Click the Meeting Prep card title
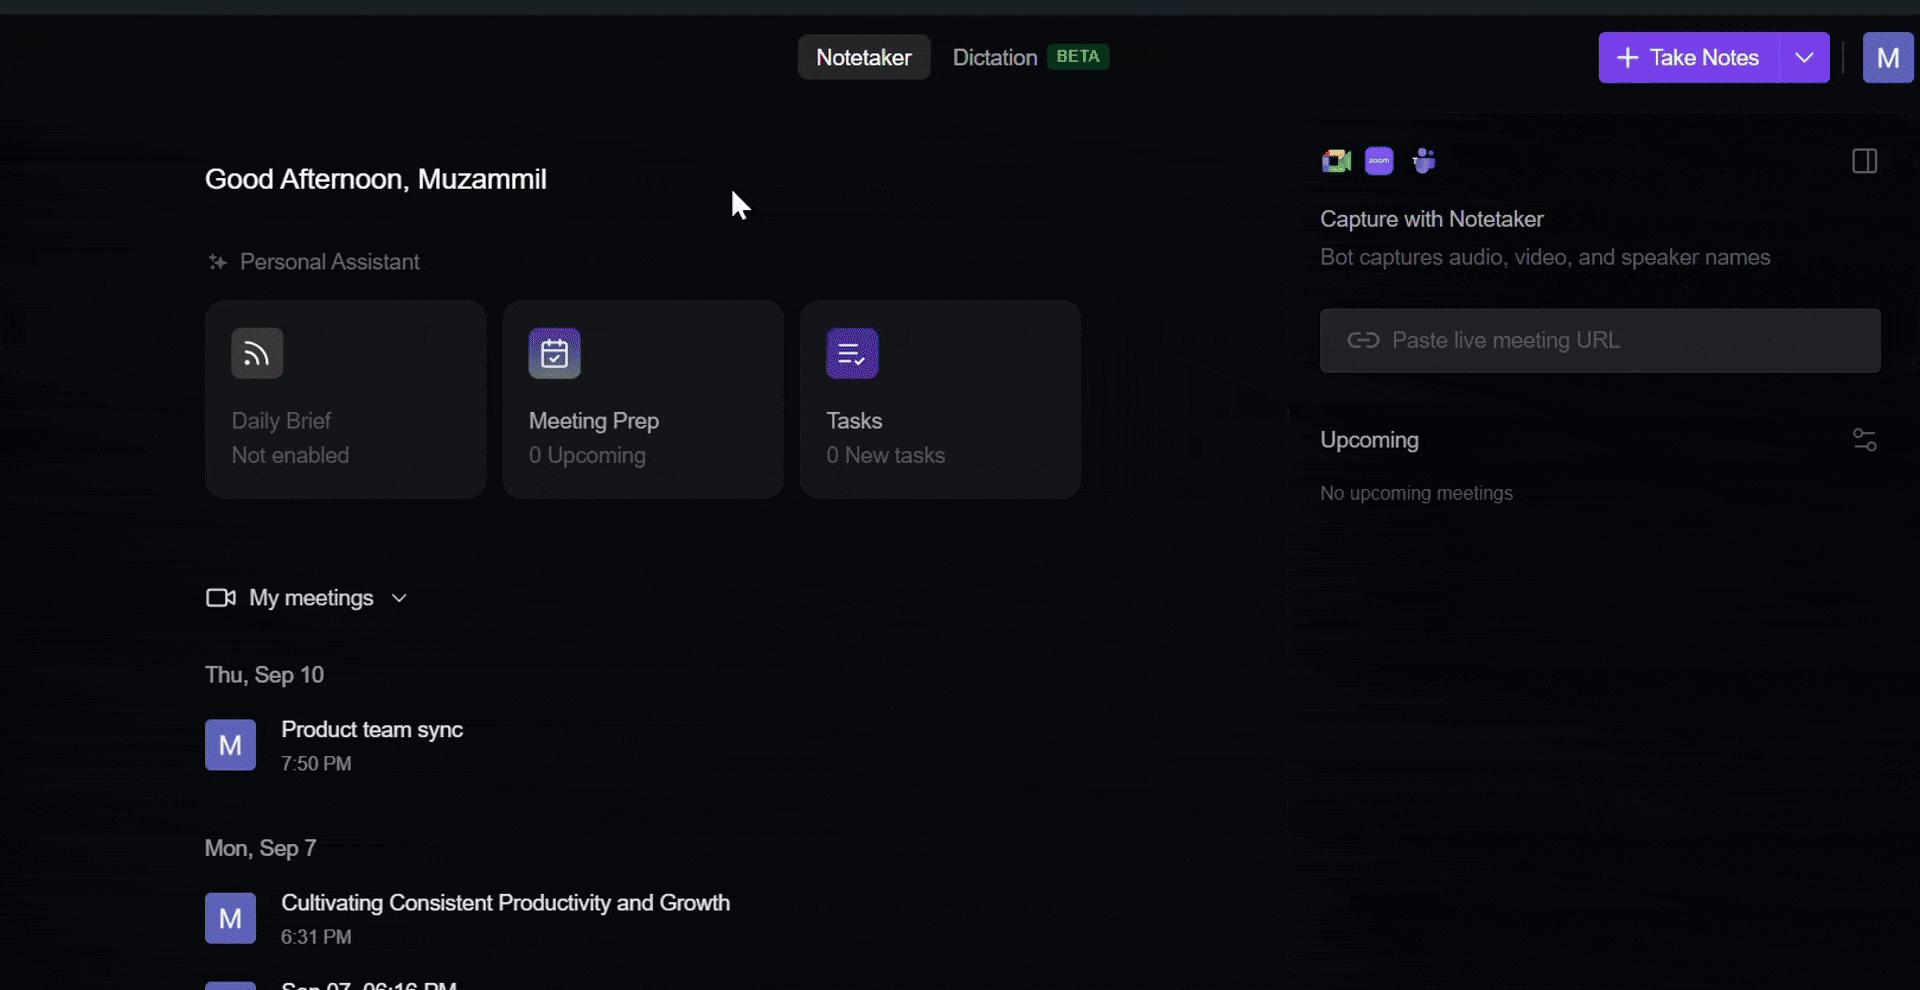The width and height of the screenshot is (1920, 990). 594,421
